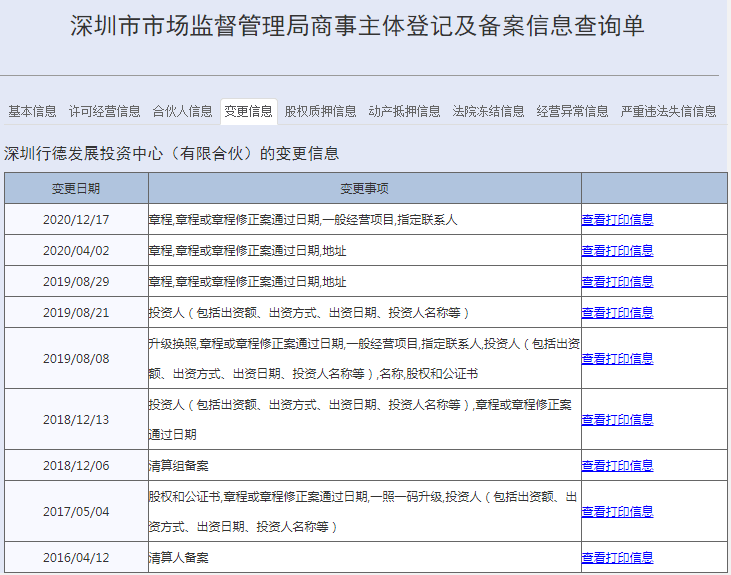Switch to 许可经营信息 tab
The image size is (731, 575).
[104, 111]
